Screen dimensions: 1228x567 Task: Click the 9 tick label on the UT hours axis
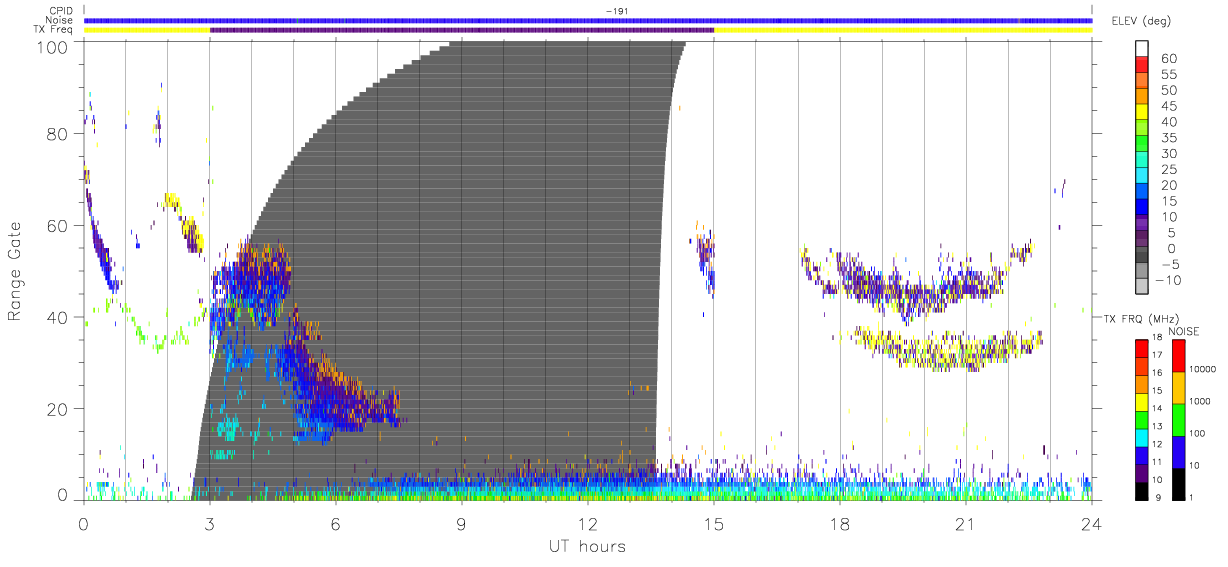pos(462,523)
